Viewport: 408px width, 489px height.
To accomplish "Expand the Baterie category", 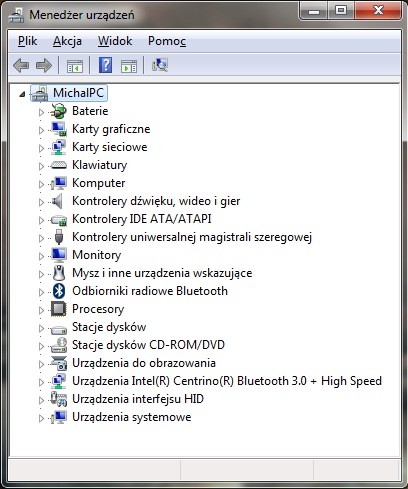I will (41, 112).
